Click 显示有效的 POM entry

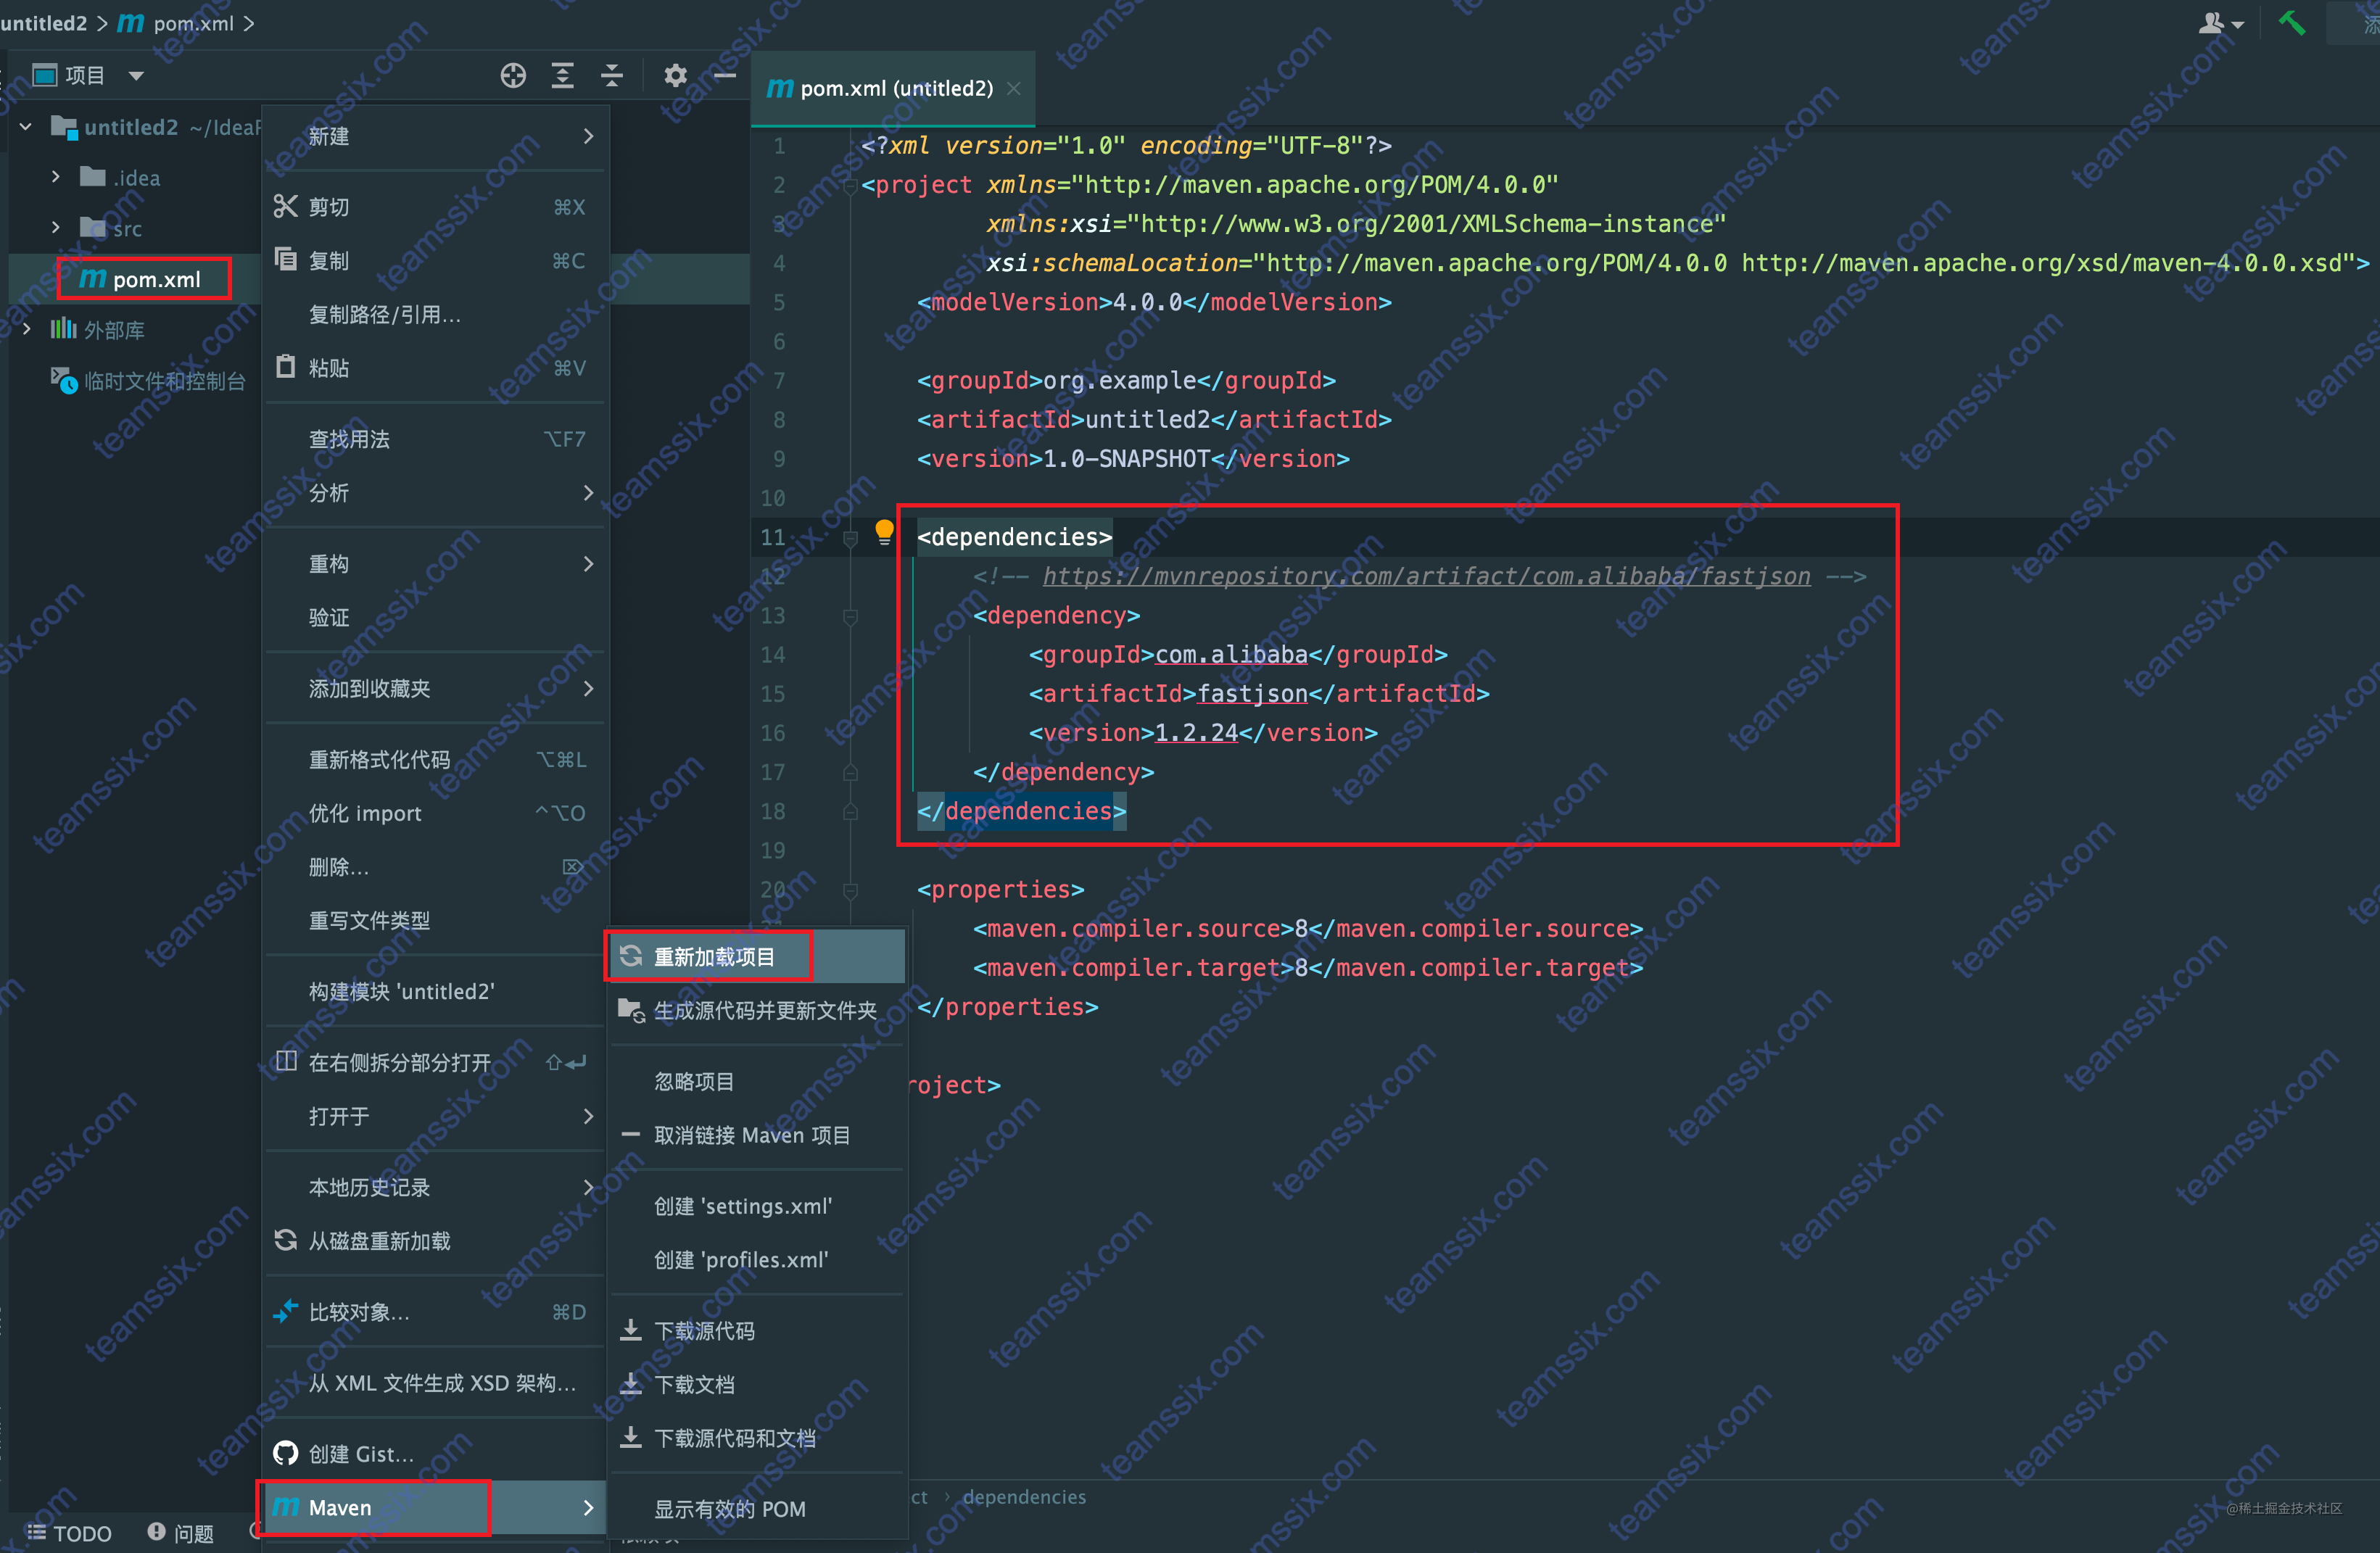coord(757,1510)
